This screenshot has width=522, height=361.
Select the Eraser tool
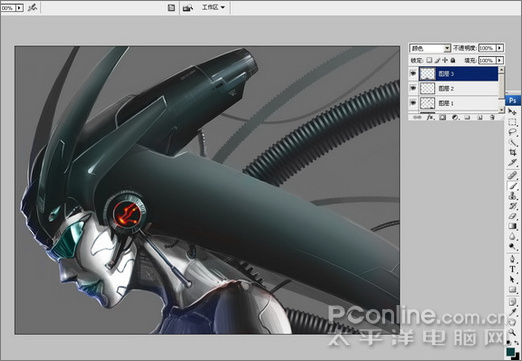point(512,216)
